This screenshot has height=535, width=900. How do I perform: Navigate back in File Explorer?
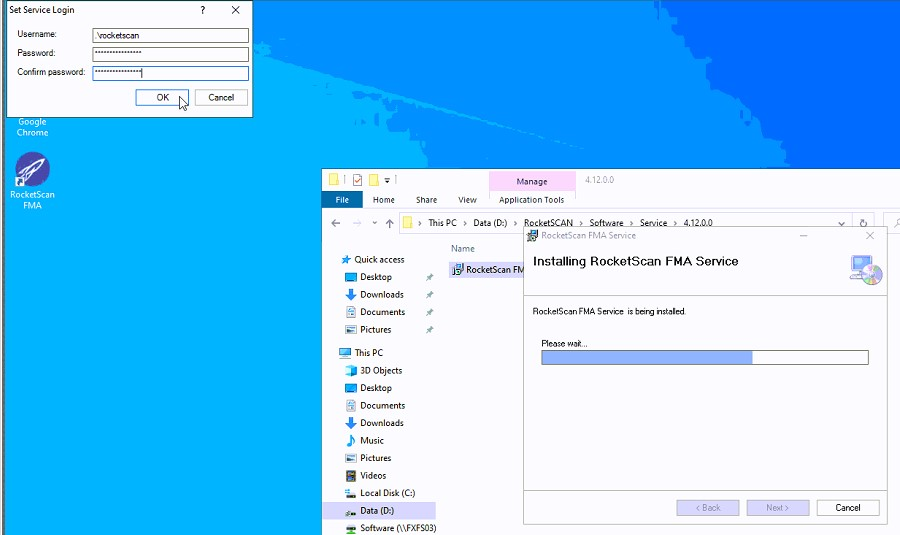336,223
